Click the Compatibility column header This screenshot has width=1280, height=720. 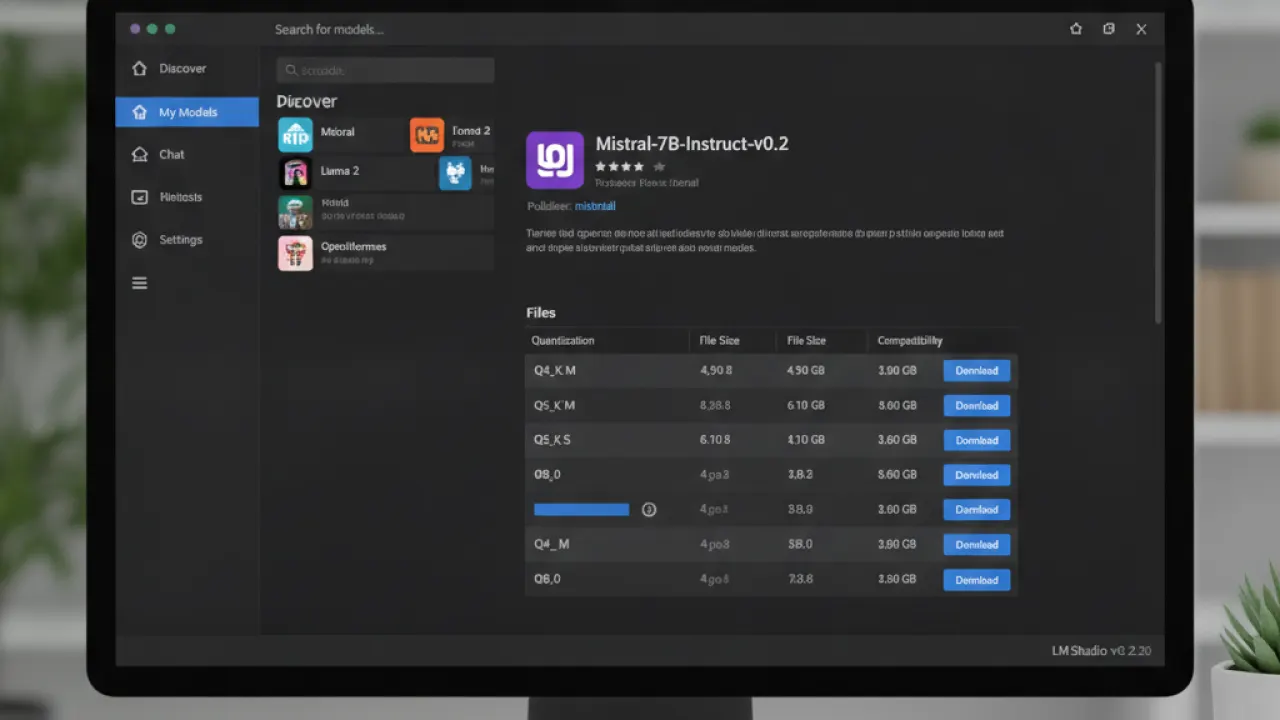tap(910, 341)
